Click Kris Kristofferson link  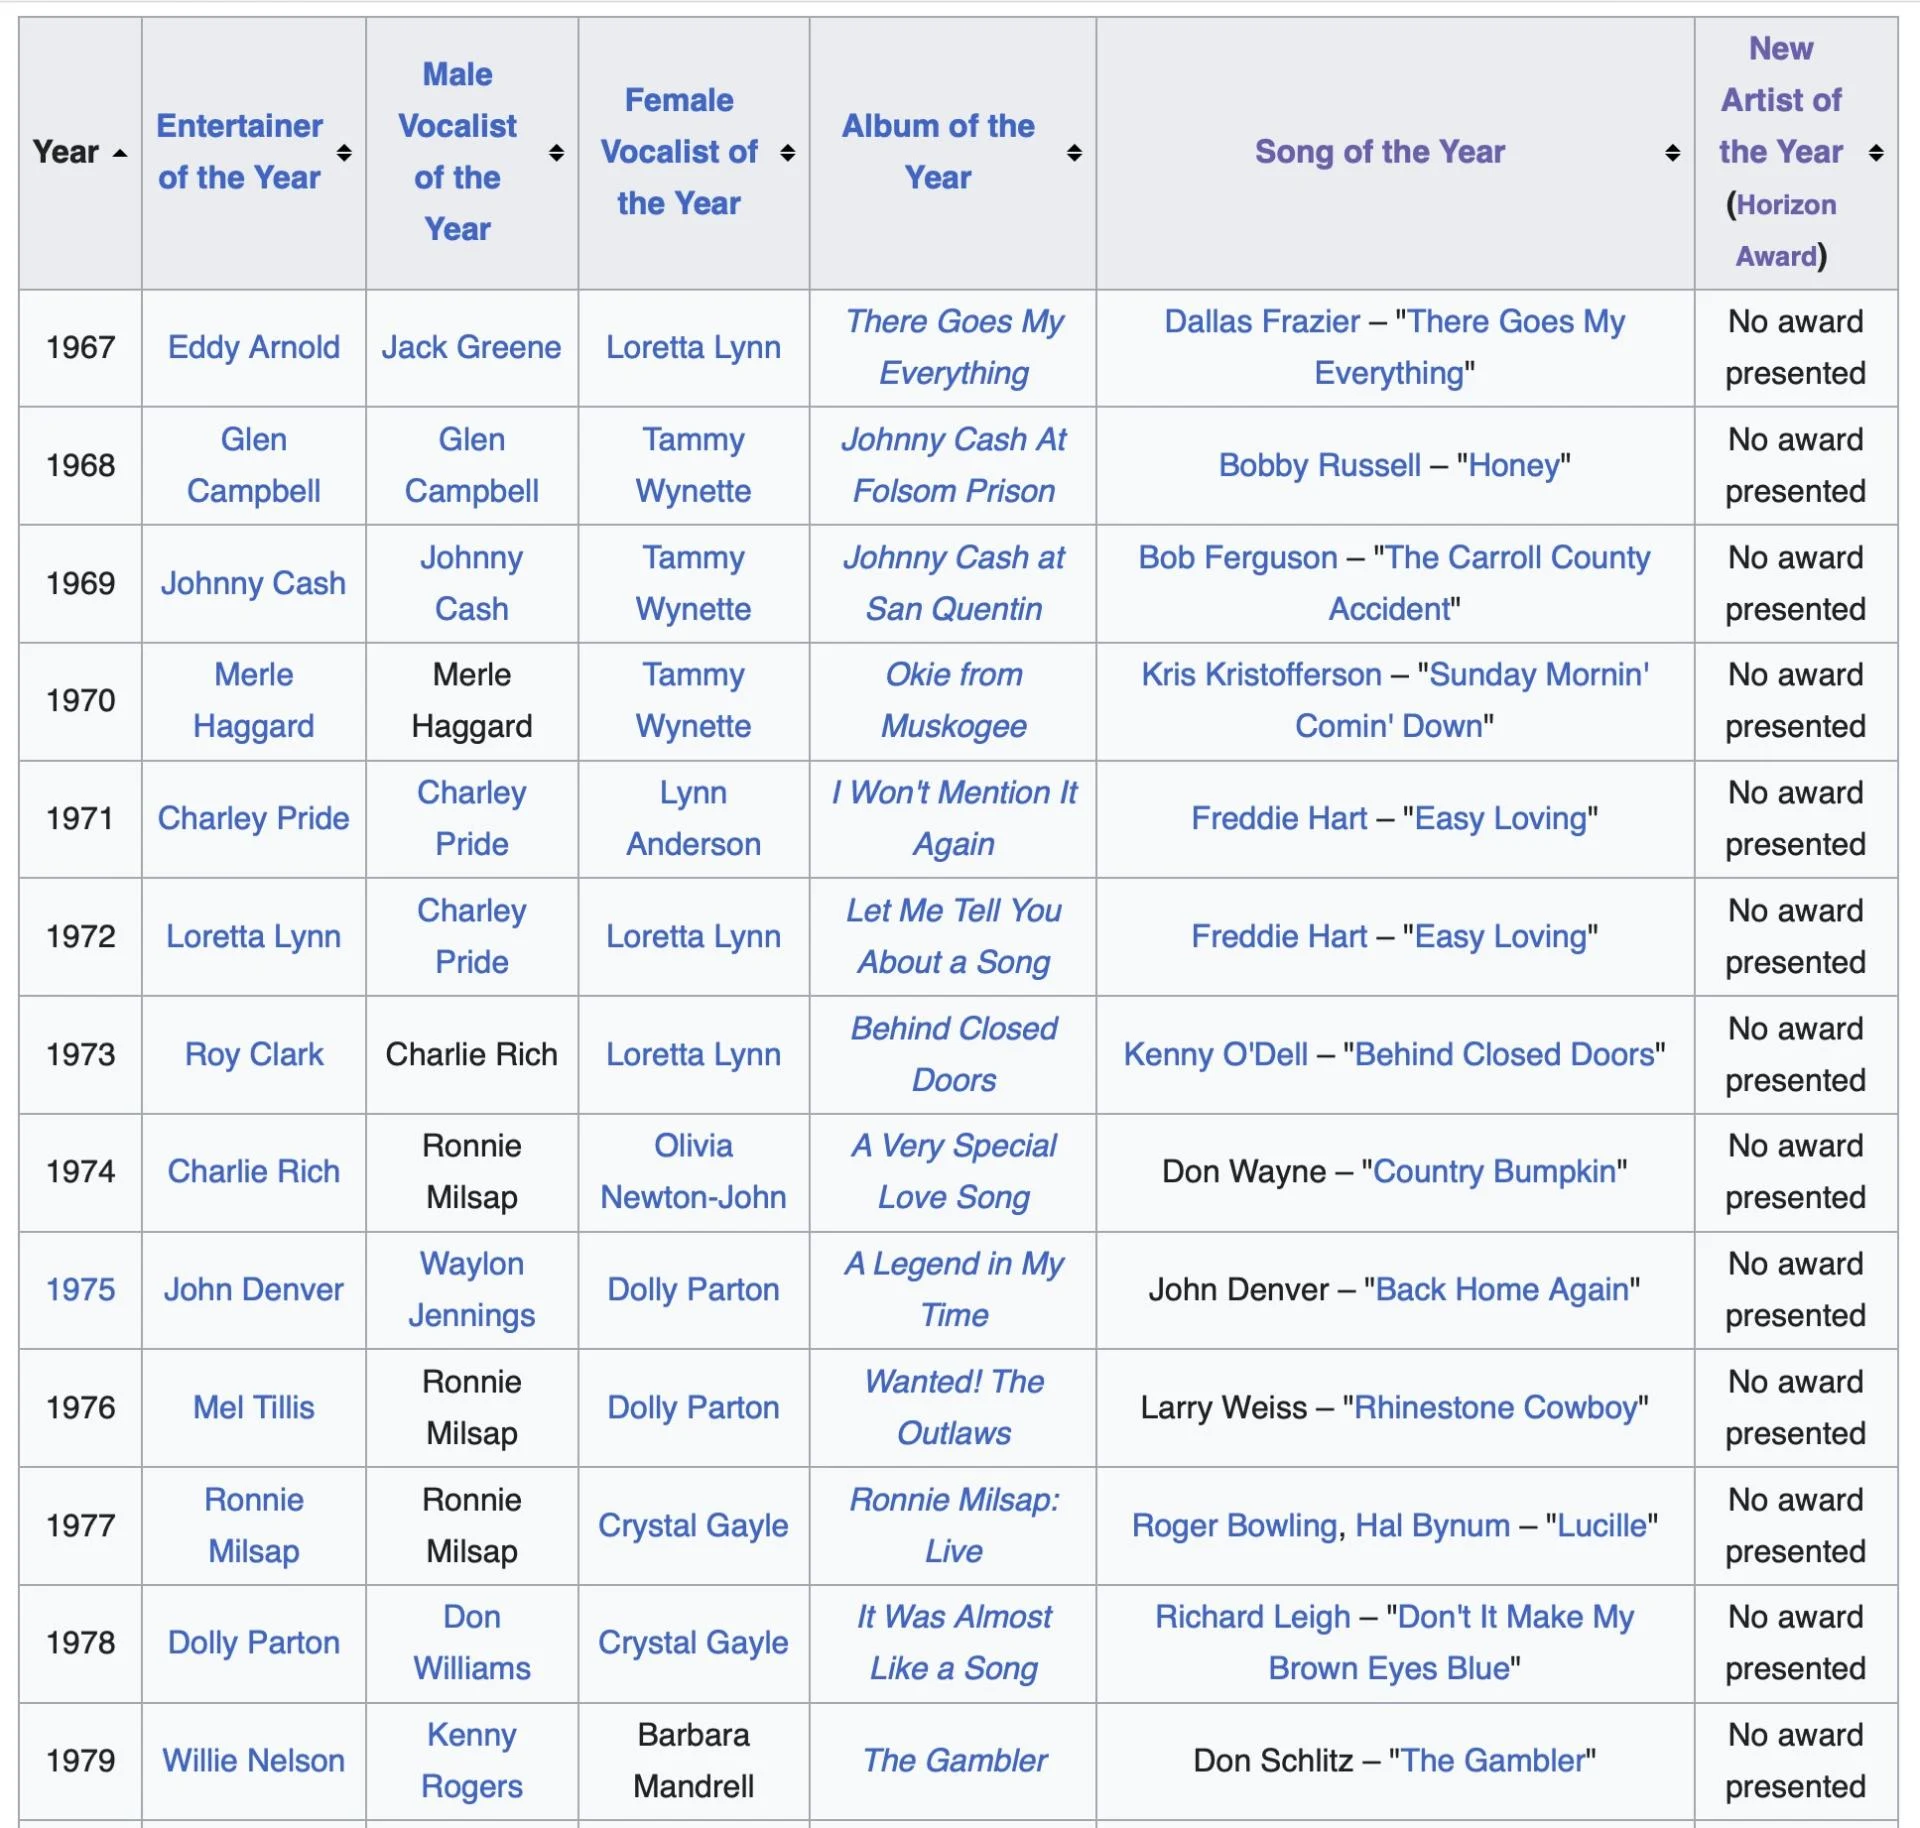[x=1261, y=675]
